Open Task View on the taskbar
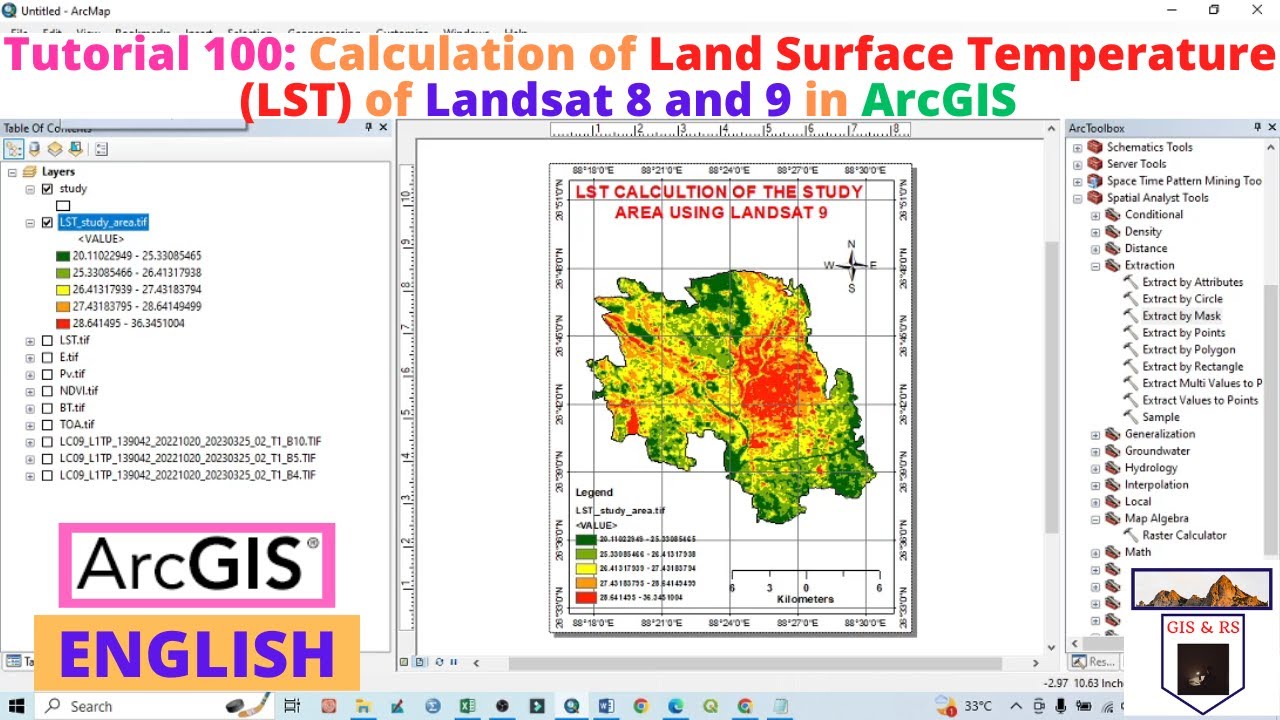 pos(293,706)
